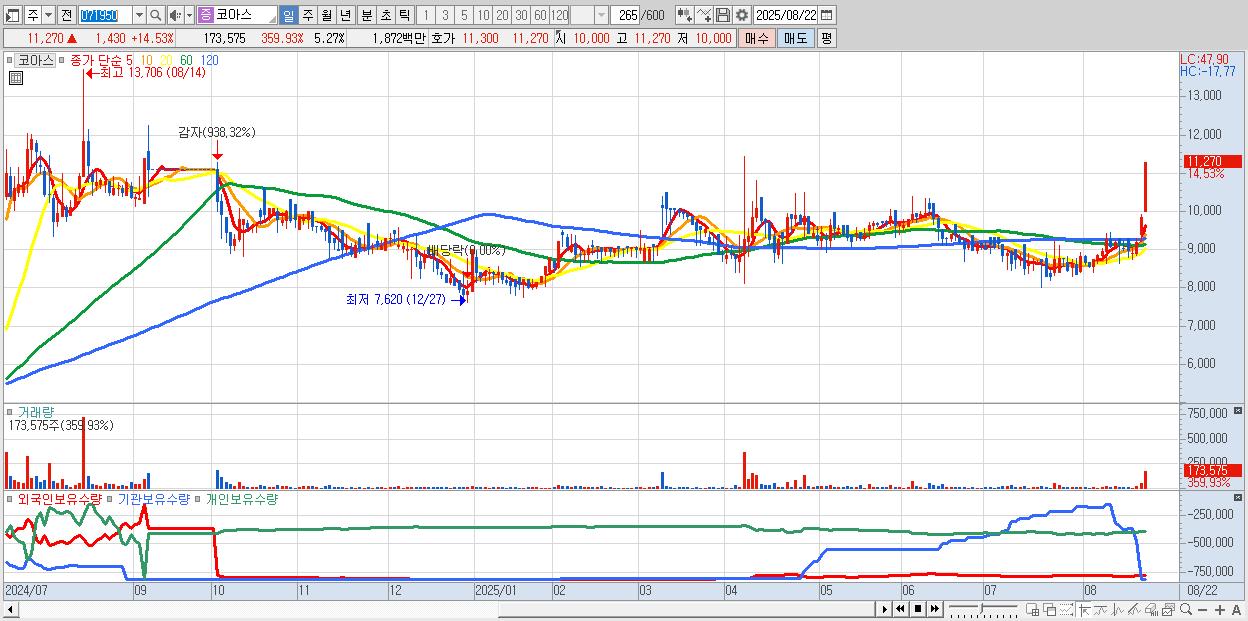Screen dimensions: 1248x621
Task: Click the pencil drawing tool icon
Action: click(x=1134, y=609)
